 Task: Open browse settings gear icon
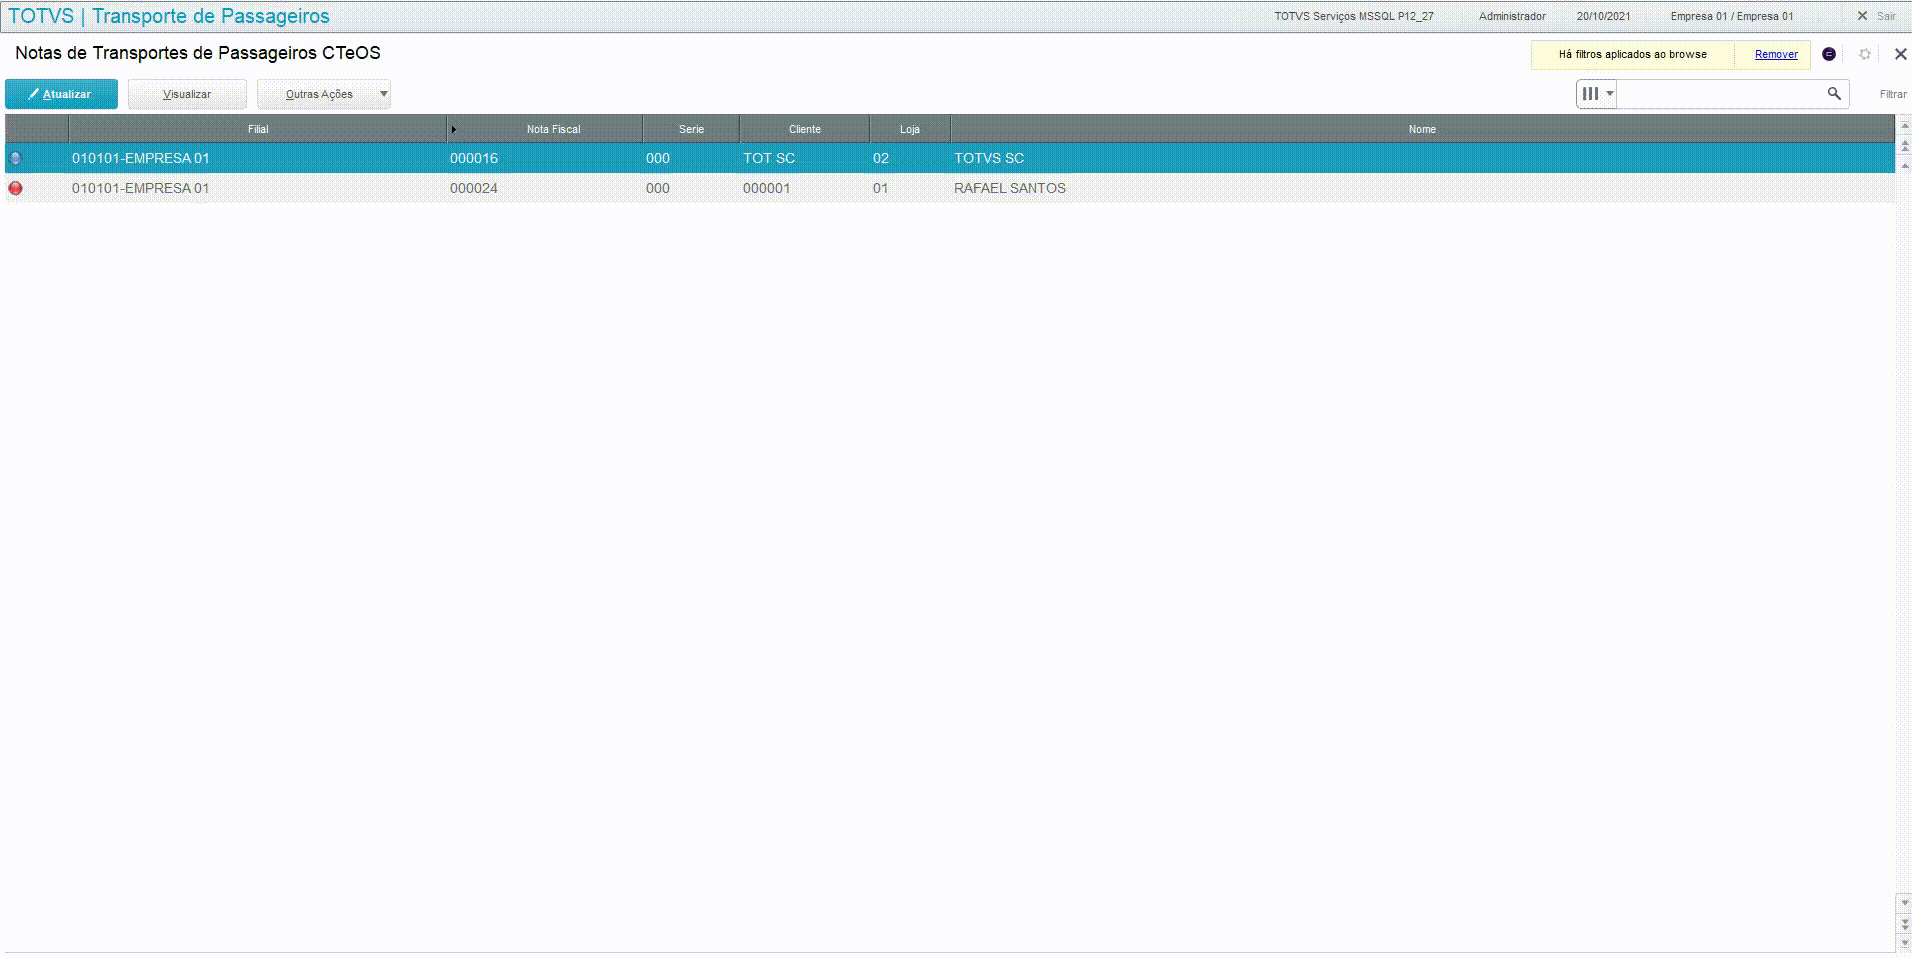point(1865,54)
